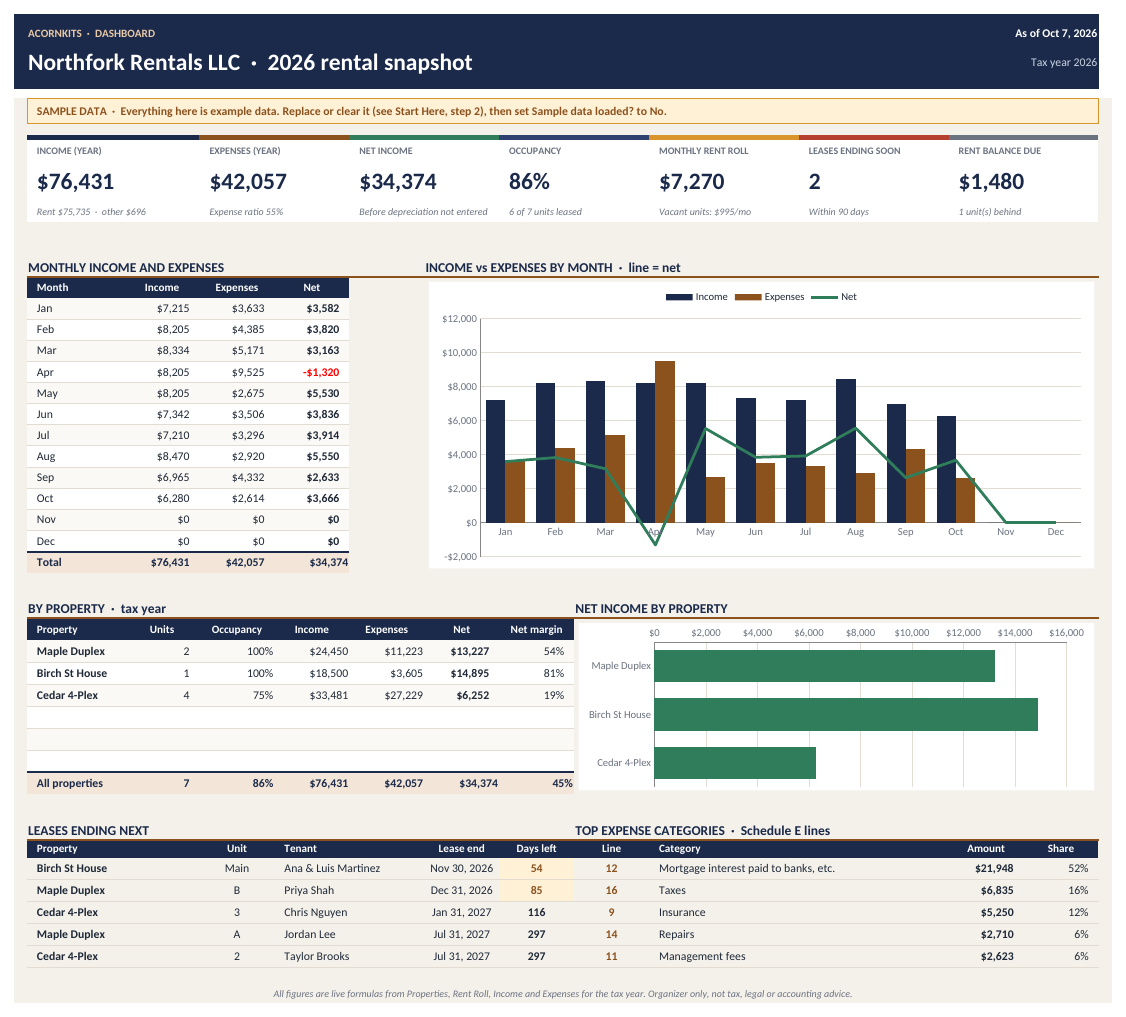Click the Cedar 4-Plex net margin 19%

point(554,695)
